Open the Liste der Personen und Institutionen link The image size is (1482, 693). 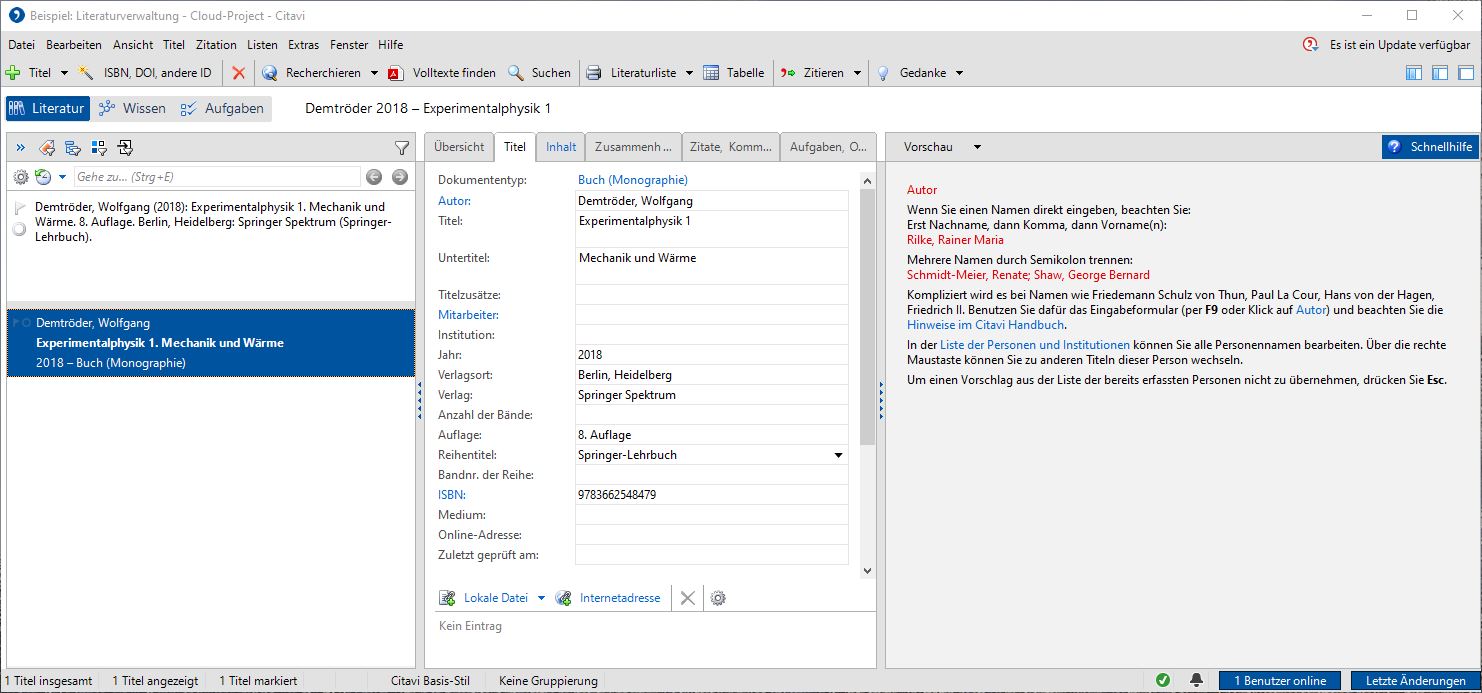1035,345
